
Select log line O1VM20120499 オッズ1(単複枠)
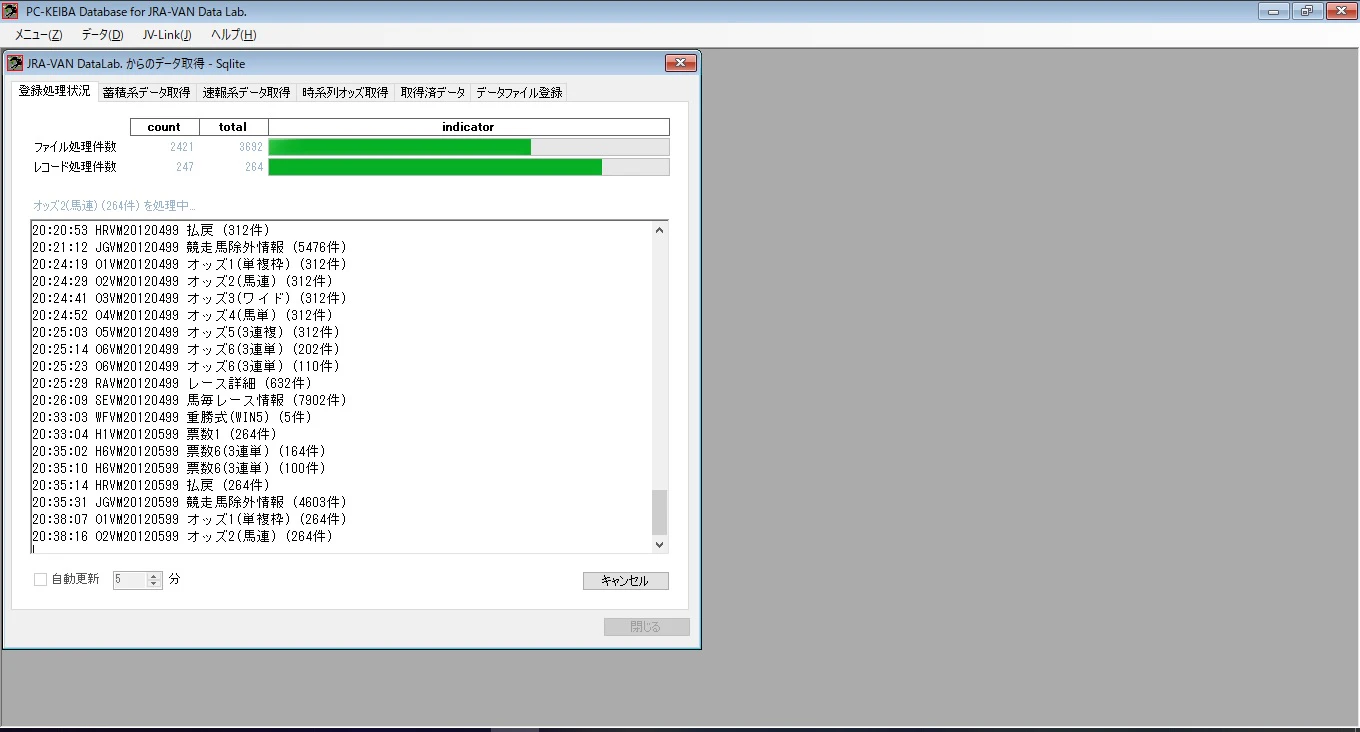[x=189, y=264]
